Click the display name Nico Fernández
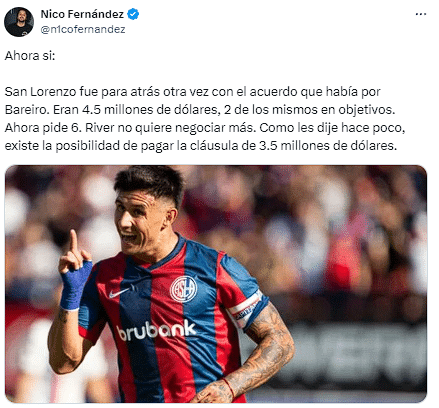This screenshot has width=439, height=408. pos(82,14)
